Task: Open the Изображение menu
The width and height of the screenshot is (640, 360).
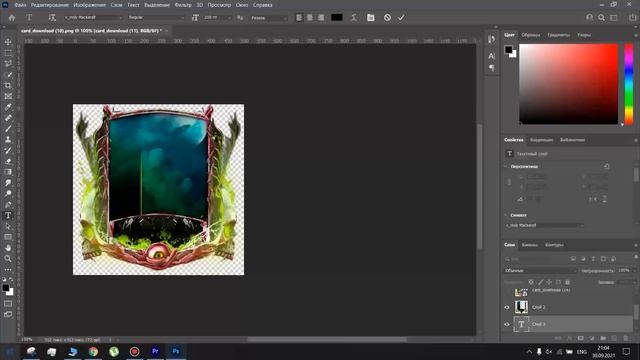Action: [x=89, y=5]
